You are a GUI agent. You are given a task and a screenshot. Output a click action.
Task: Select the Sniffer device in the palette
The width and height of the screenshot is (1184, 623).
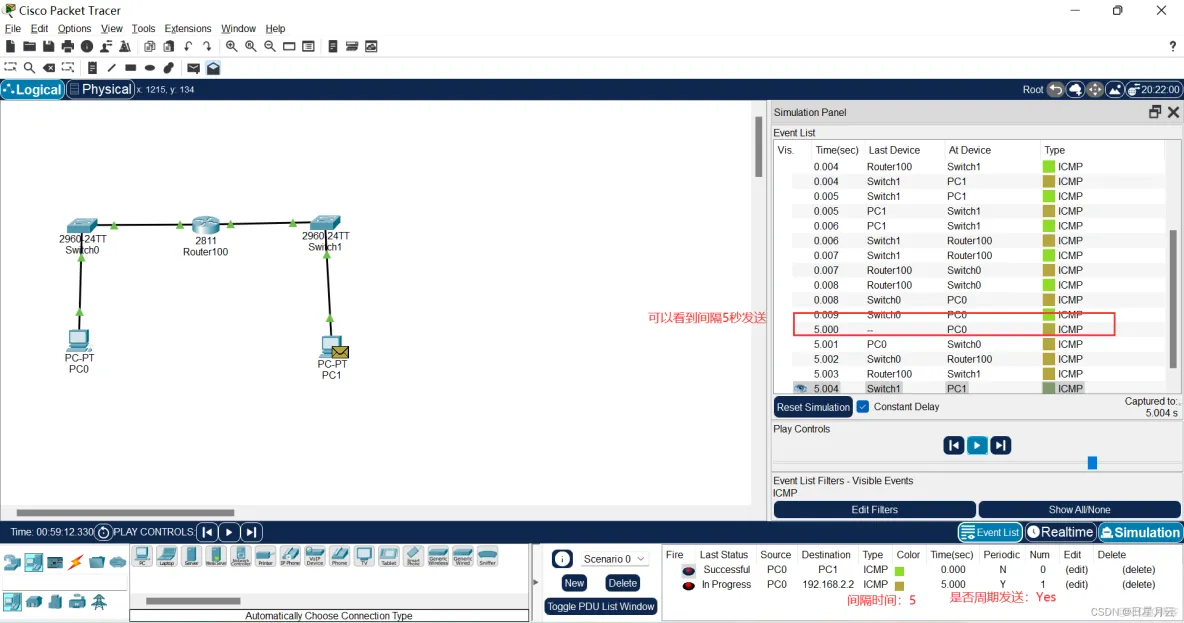click(x=488, y=557)
